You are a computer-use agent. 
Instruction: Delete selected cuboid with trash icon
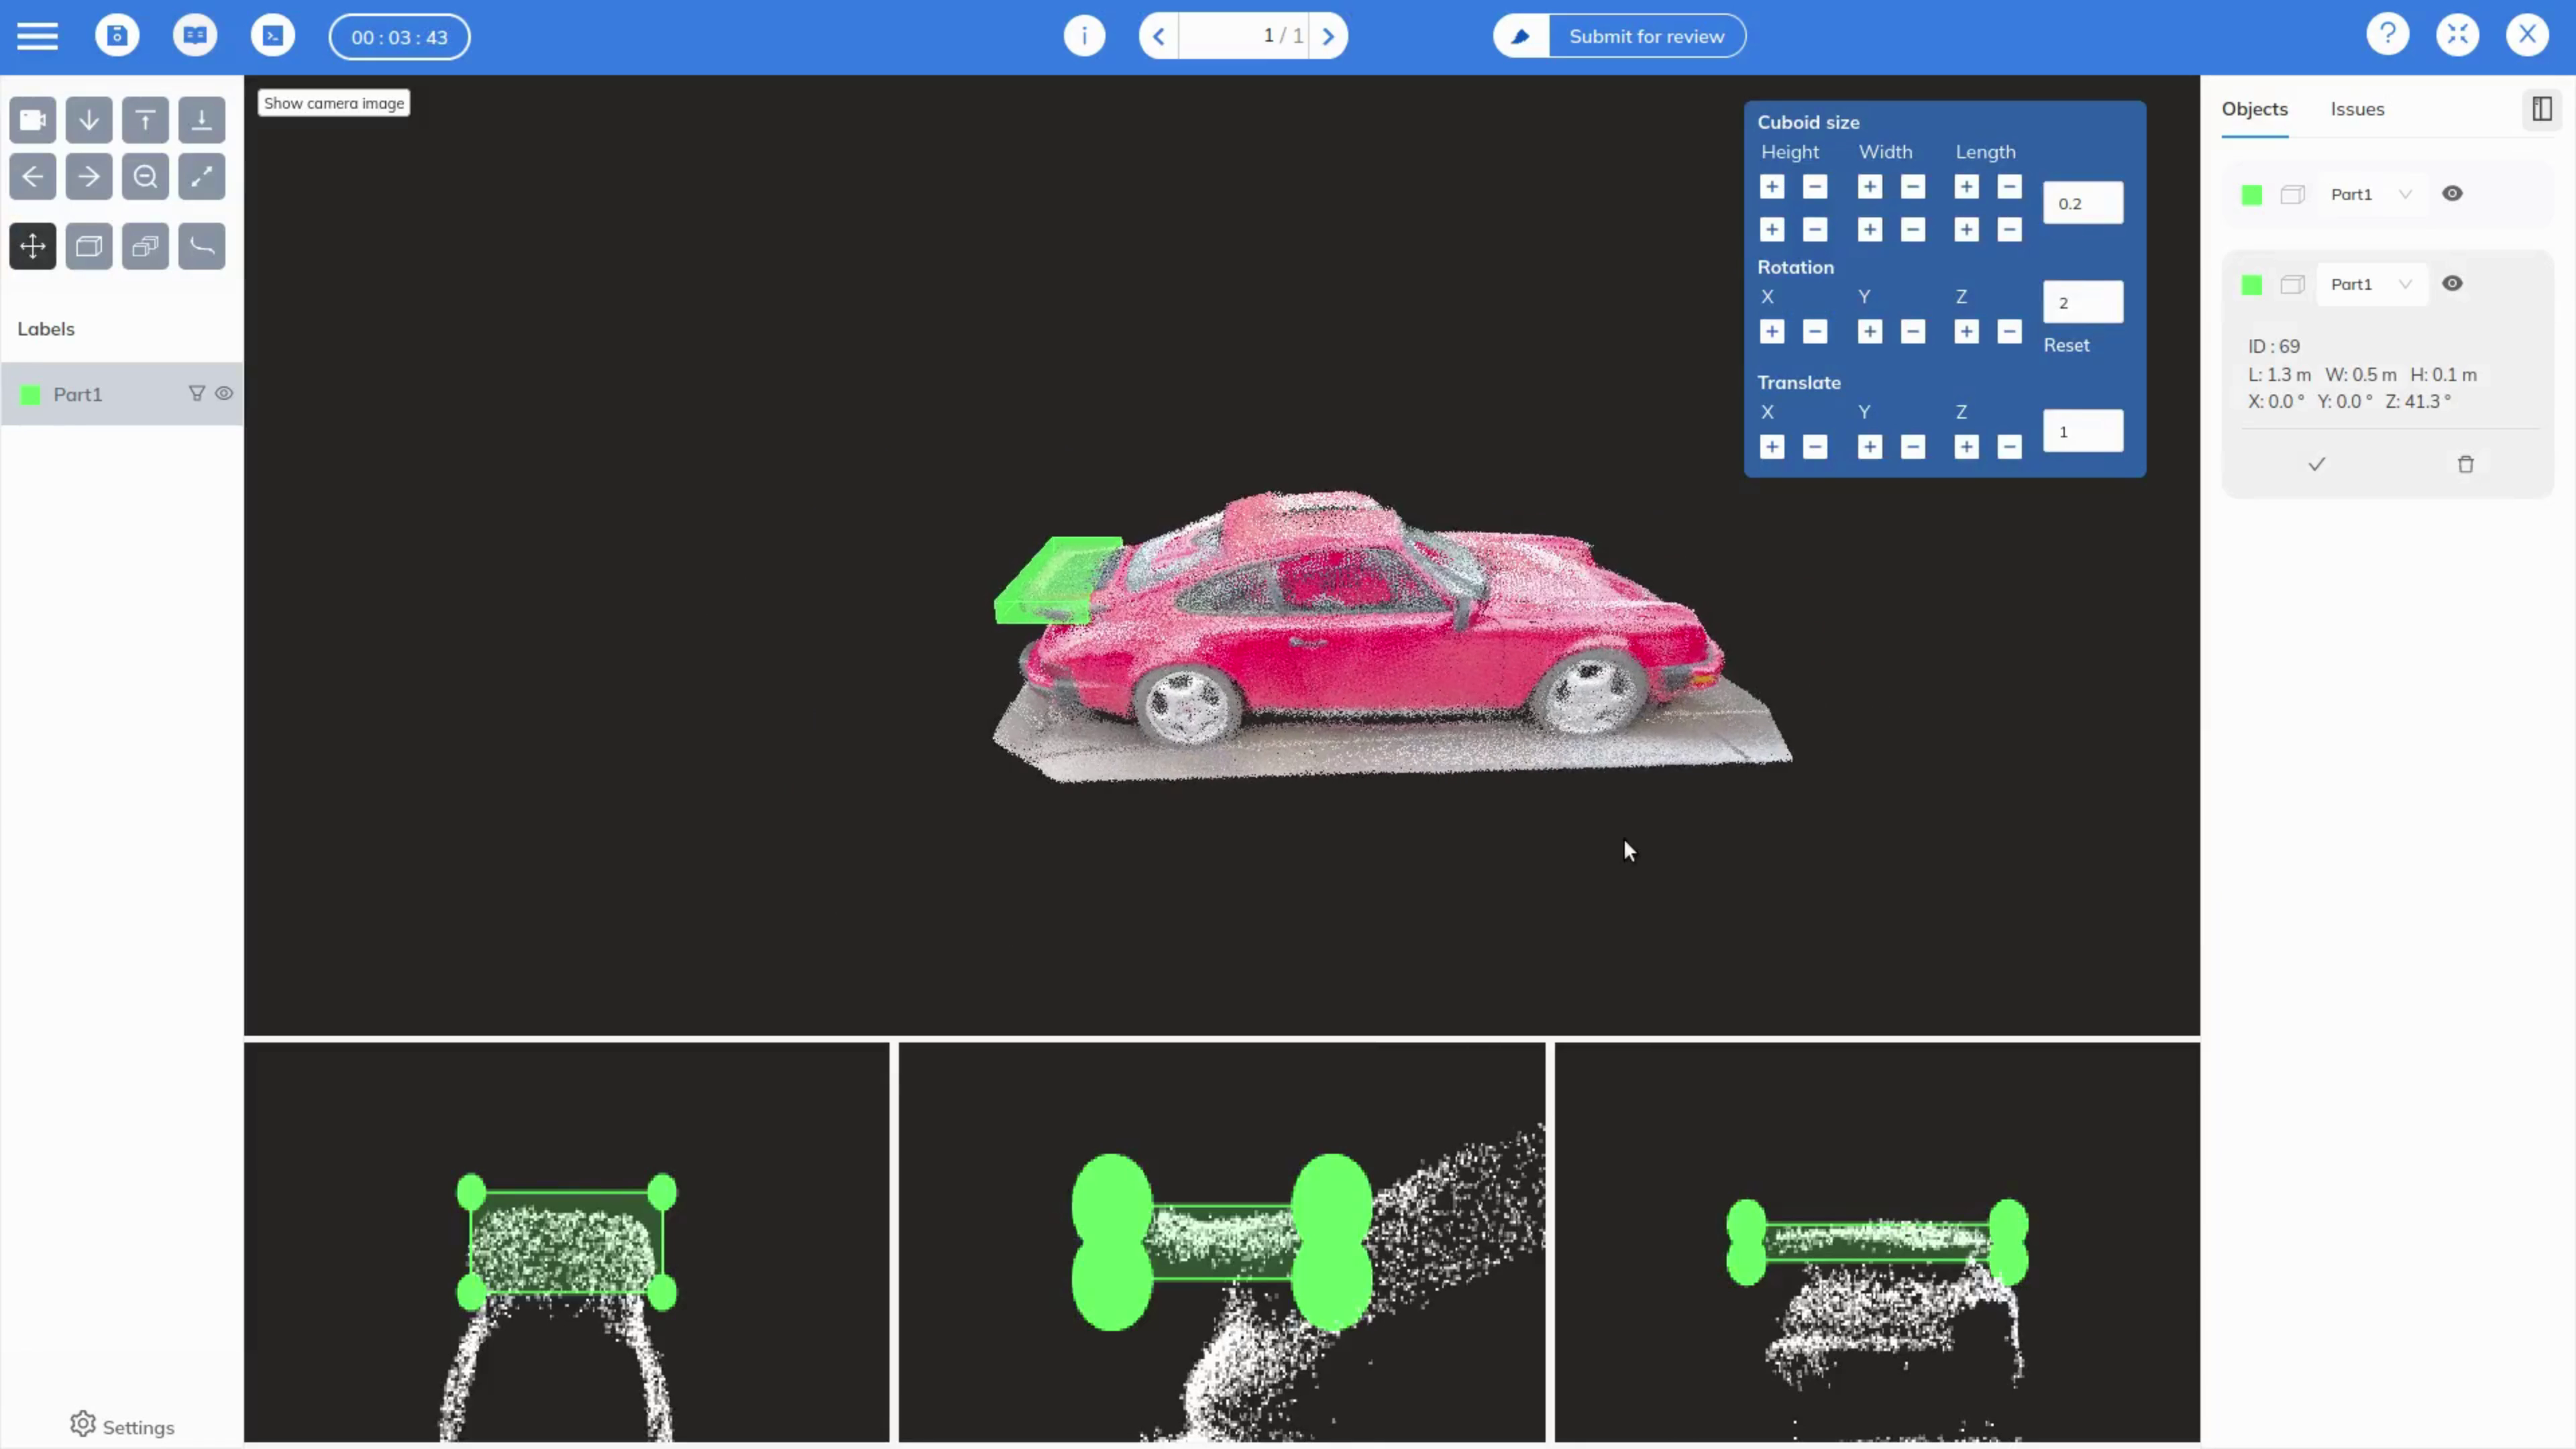pyautogui.click(x=2465, y=464)
